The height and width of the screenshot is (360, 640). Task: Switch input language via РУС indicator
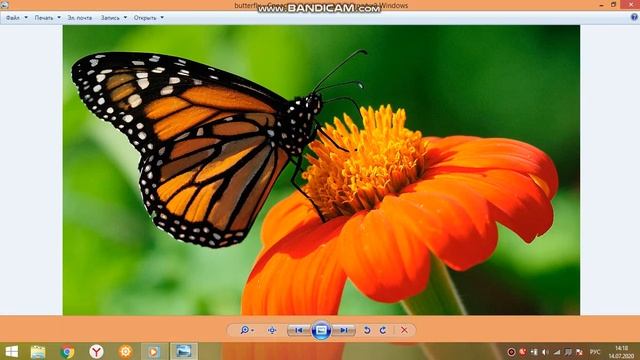pyautogui.click(x=595, y=352)
